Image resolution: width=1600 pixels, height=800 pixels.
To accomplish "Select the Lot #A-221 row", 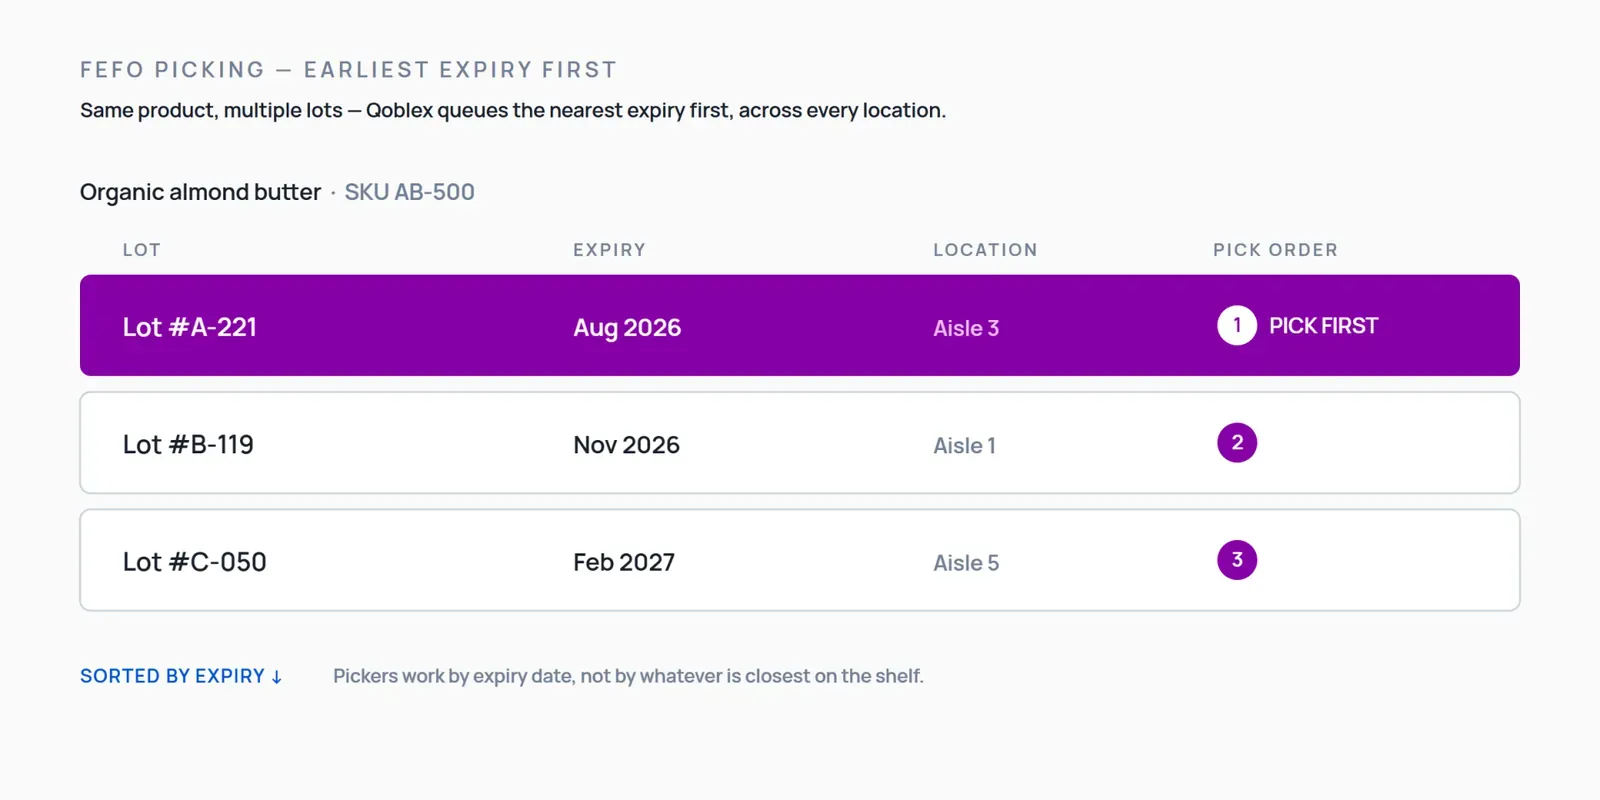I will pos(800,325).
